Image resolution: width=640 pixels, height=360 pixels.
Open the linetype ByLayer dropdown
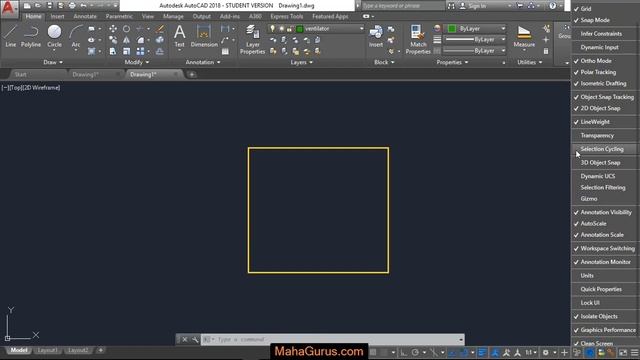[x=475, y=51]
